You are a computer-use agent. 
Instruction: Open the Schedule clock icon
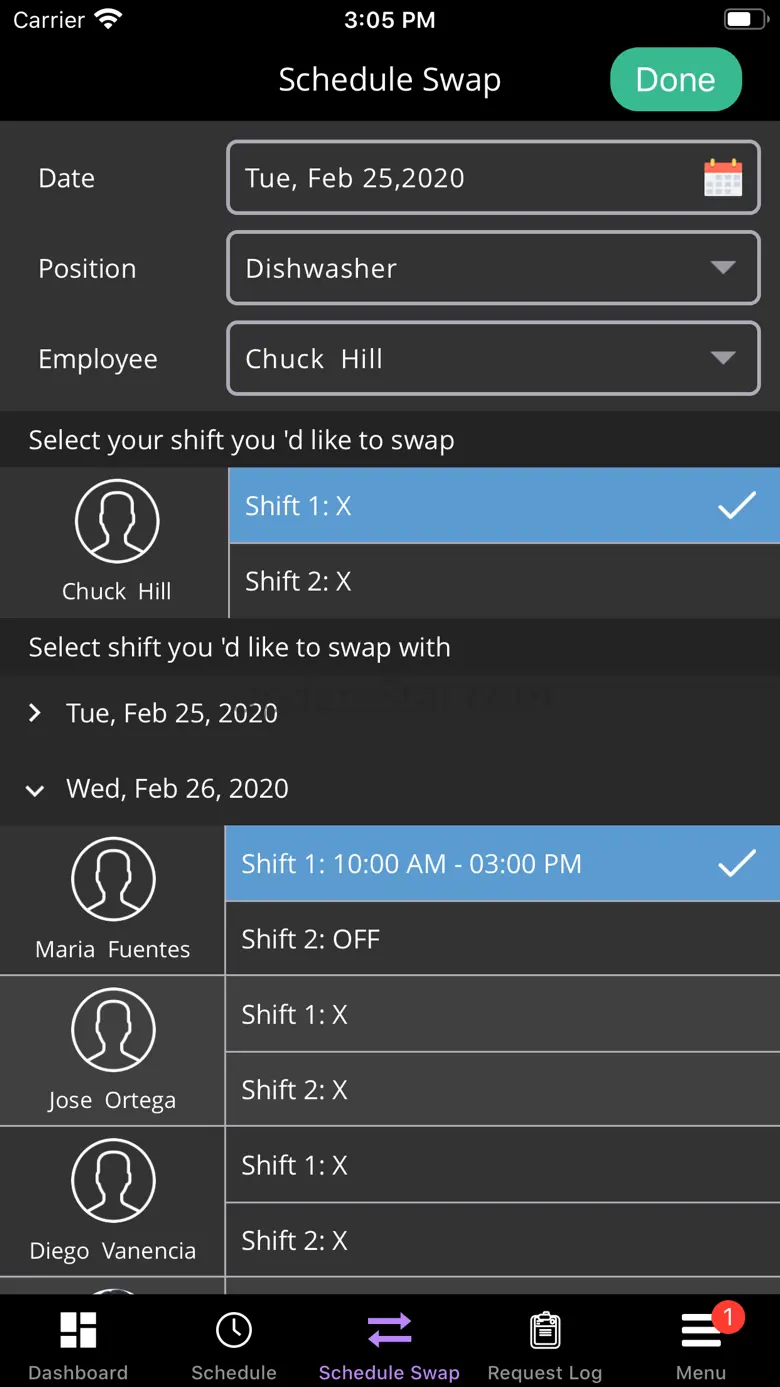[x=234, y=1331]
